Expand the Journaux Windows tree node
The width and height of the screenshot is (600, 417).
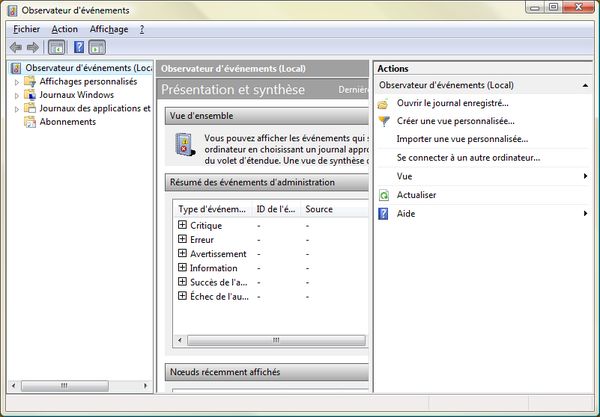(17, 95)
